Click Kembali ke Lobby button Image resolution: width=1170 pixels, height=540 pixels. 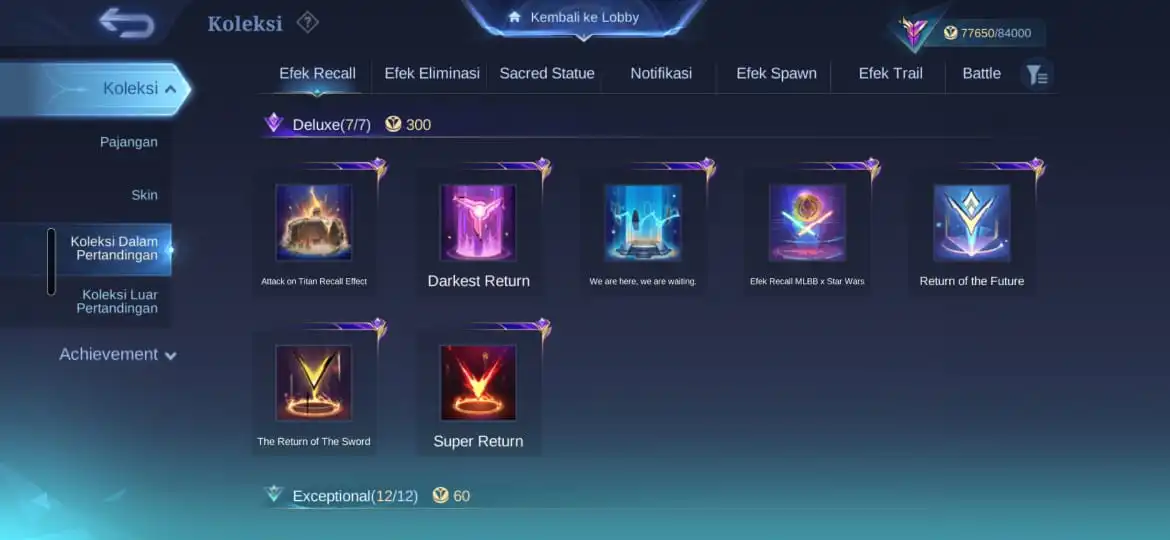[584, 17]
